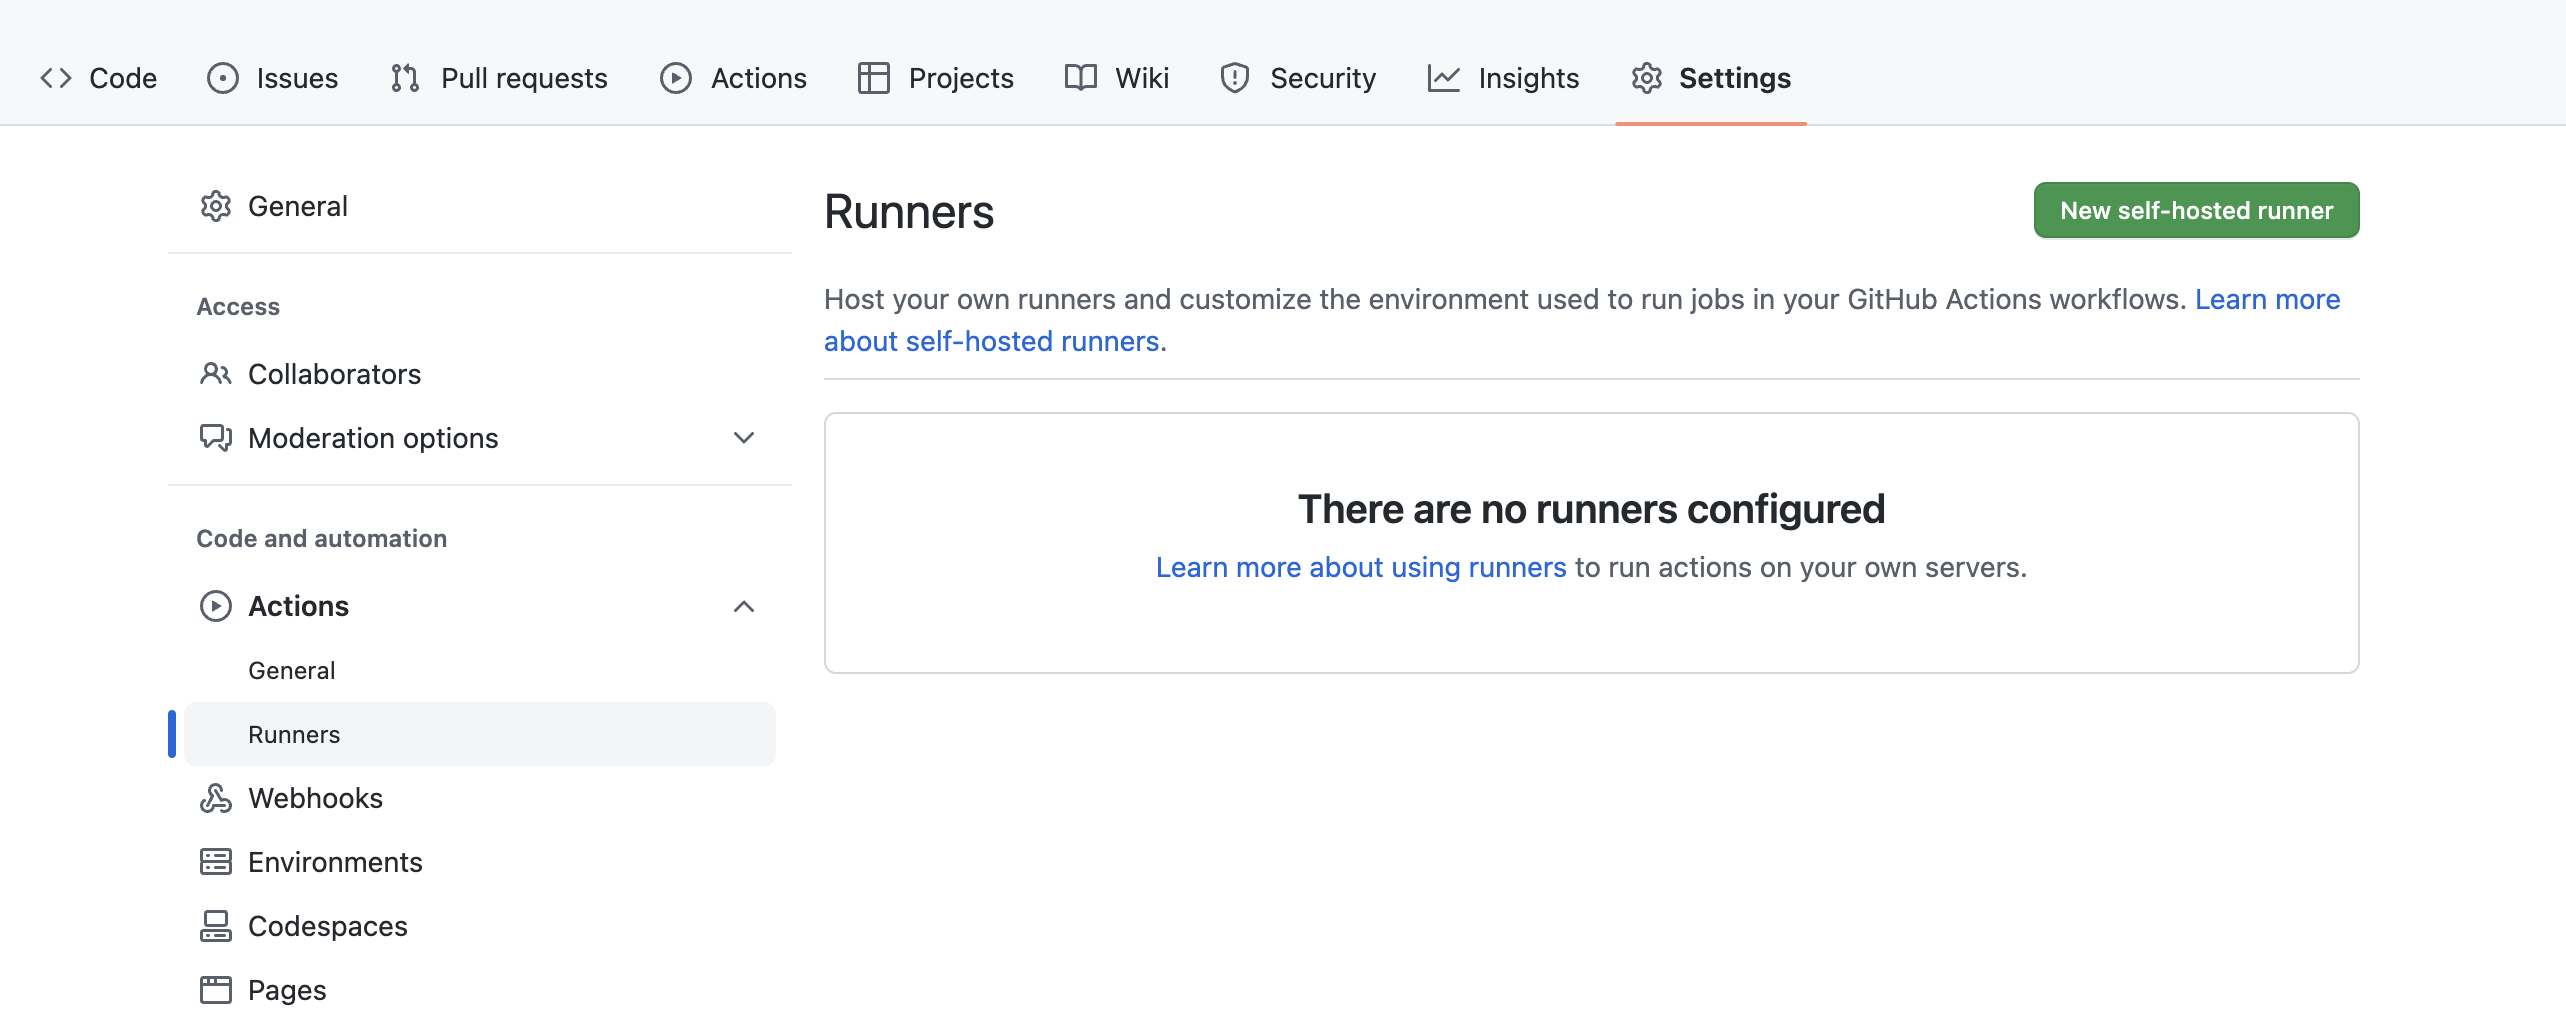Image resolution: width=2566 pixels, height=1034 pixels.
Task: Follow Learn more about using runners link
Action: click(1361, 567)
